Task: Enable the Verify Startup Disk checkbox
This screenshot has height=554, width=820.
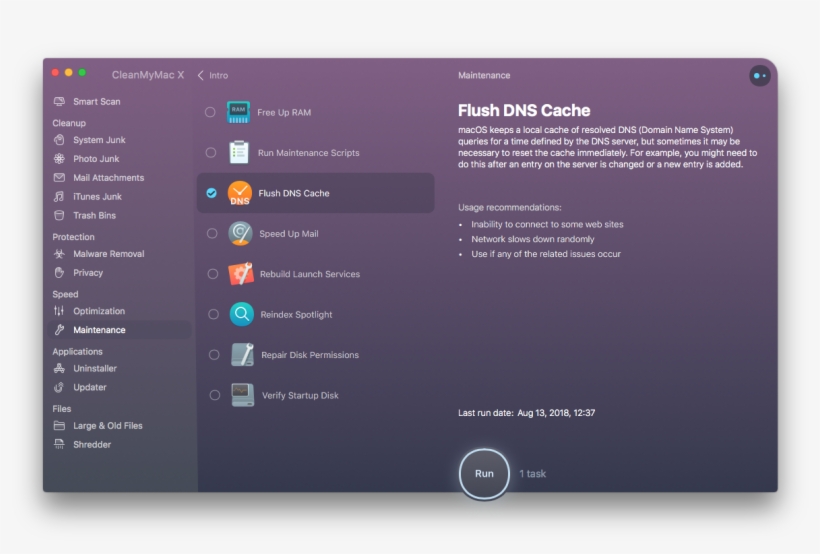Action: [x=214, y=395]
